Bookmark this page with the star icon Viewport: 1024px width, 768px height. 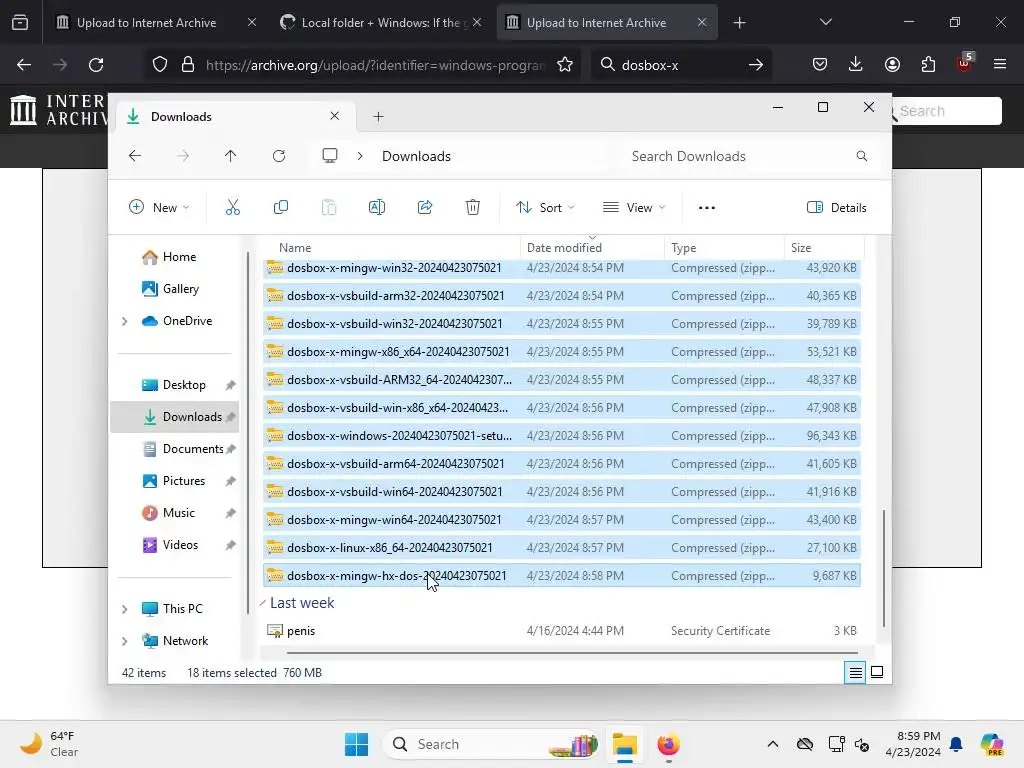565,65
